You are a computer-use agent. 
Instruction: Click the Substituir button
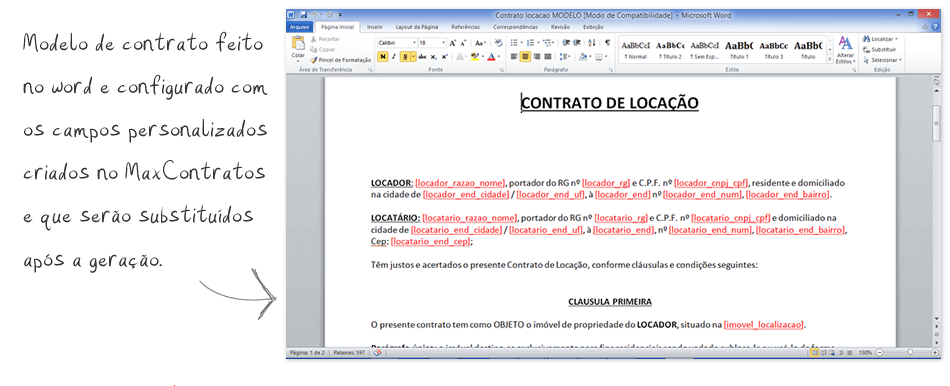[880, 49]
